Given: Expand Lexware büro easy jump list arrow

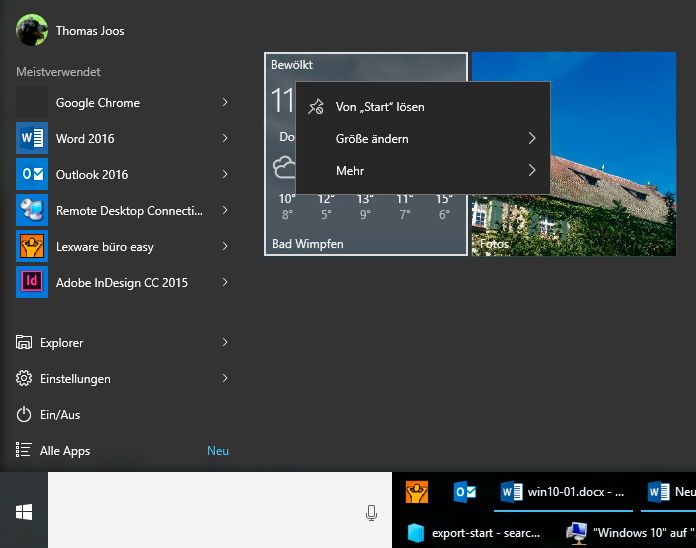Looking at the screenshot, I should pyautogui.click(x=225, y=246).
